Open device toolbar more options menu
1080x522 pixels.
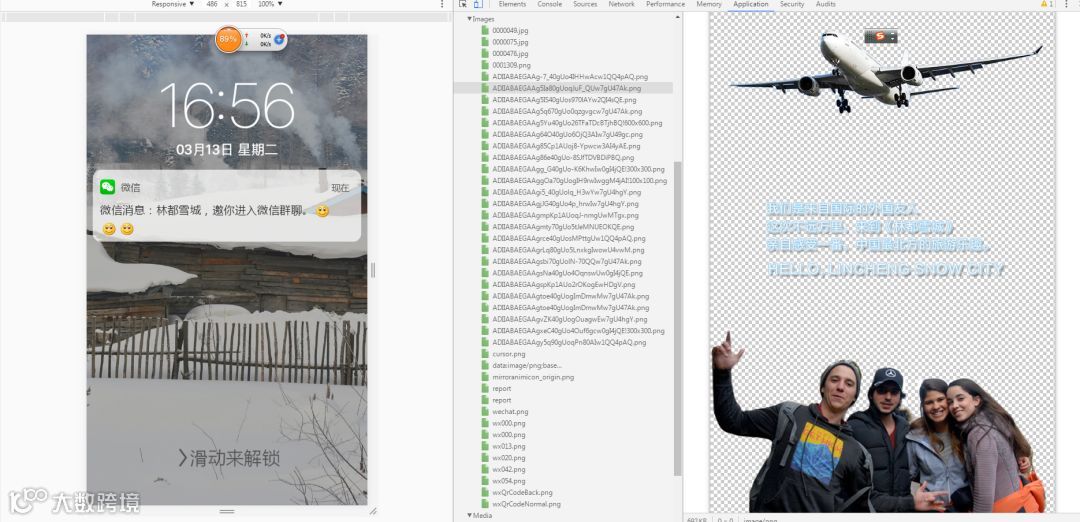pyautogui.click(x=442, y=4)
